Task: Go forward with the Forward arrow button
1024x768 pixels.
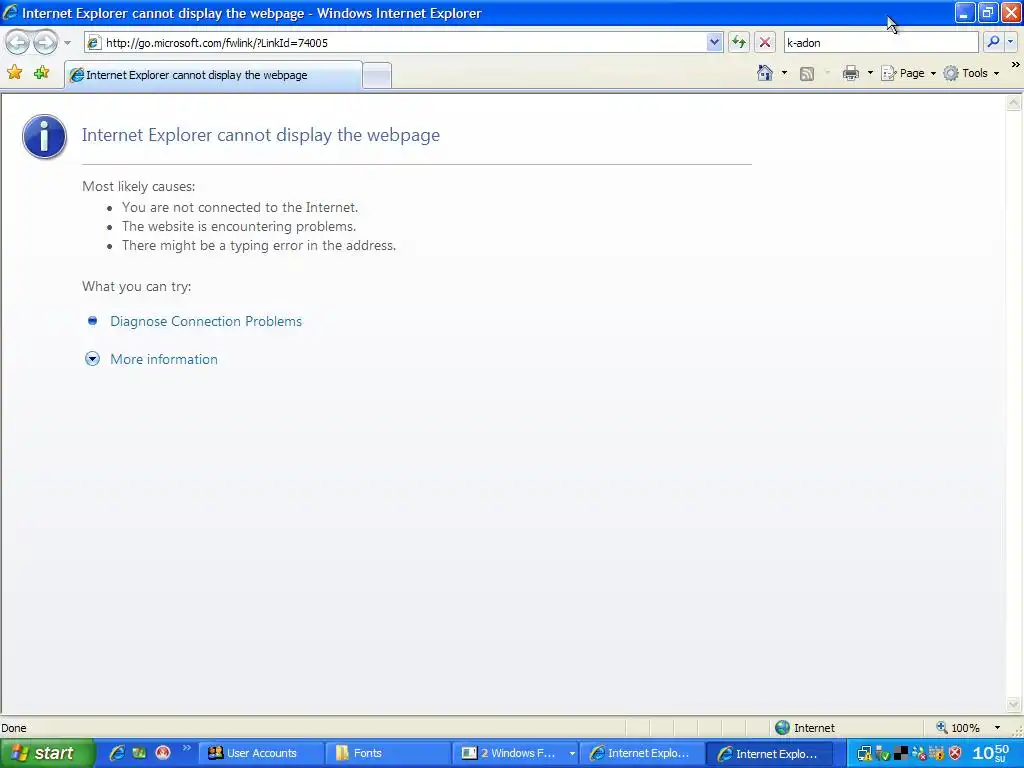Action: tap(45, 42)
